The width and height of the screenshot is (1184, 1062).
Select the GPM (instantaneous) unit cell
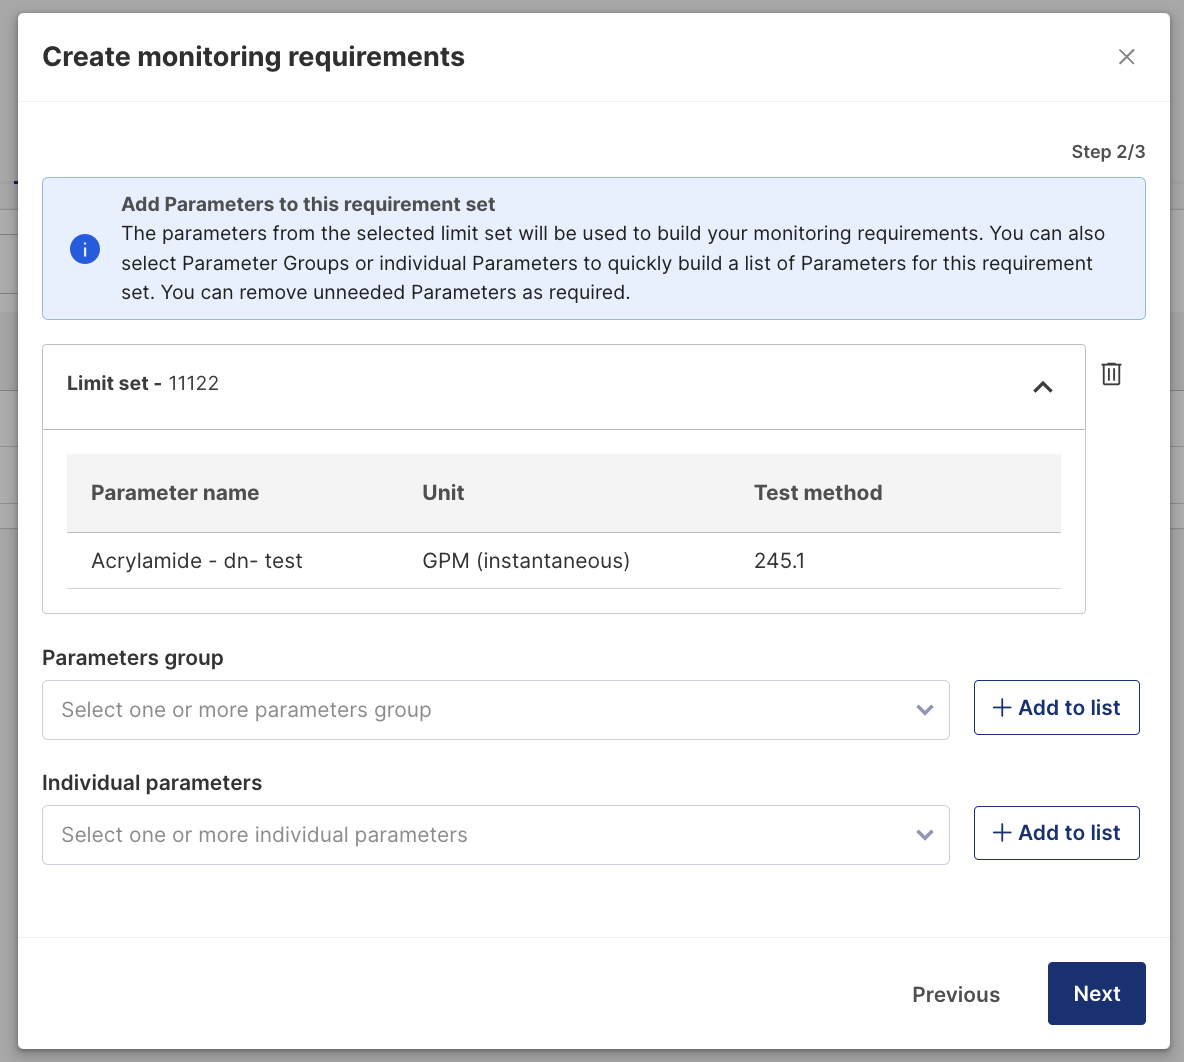pos(526,560)
